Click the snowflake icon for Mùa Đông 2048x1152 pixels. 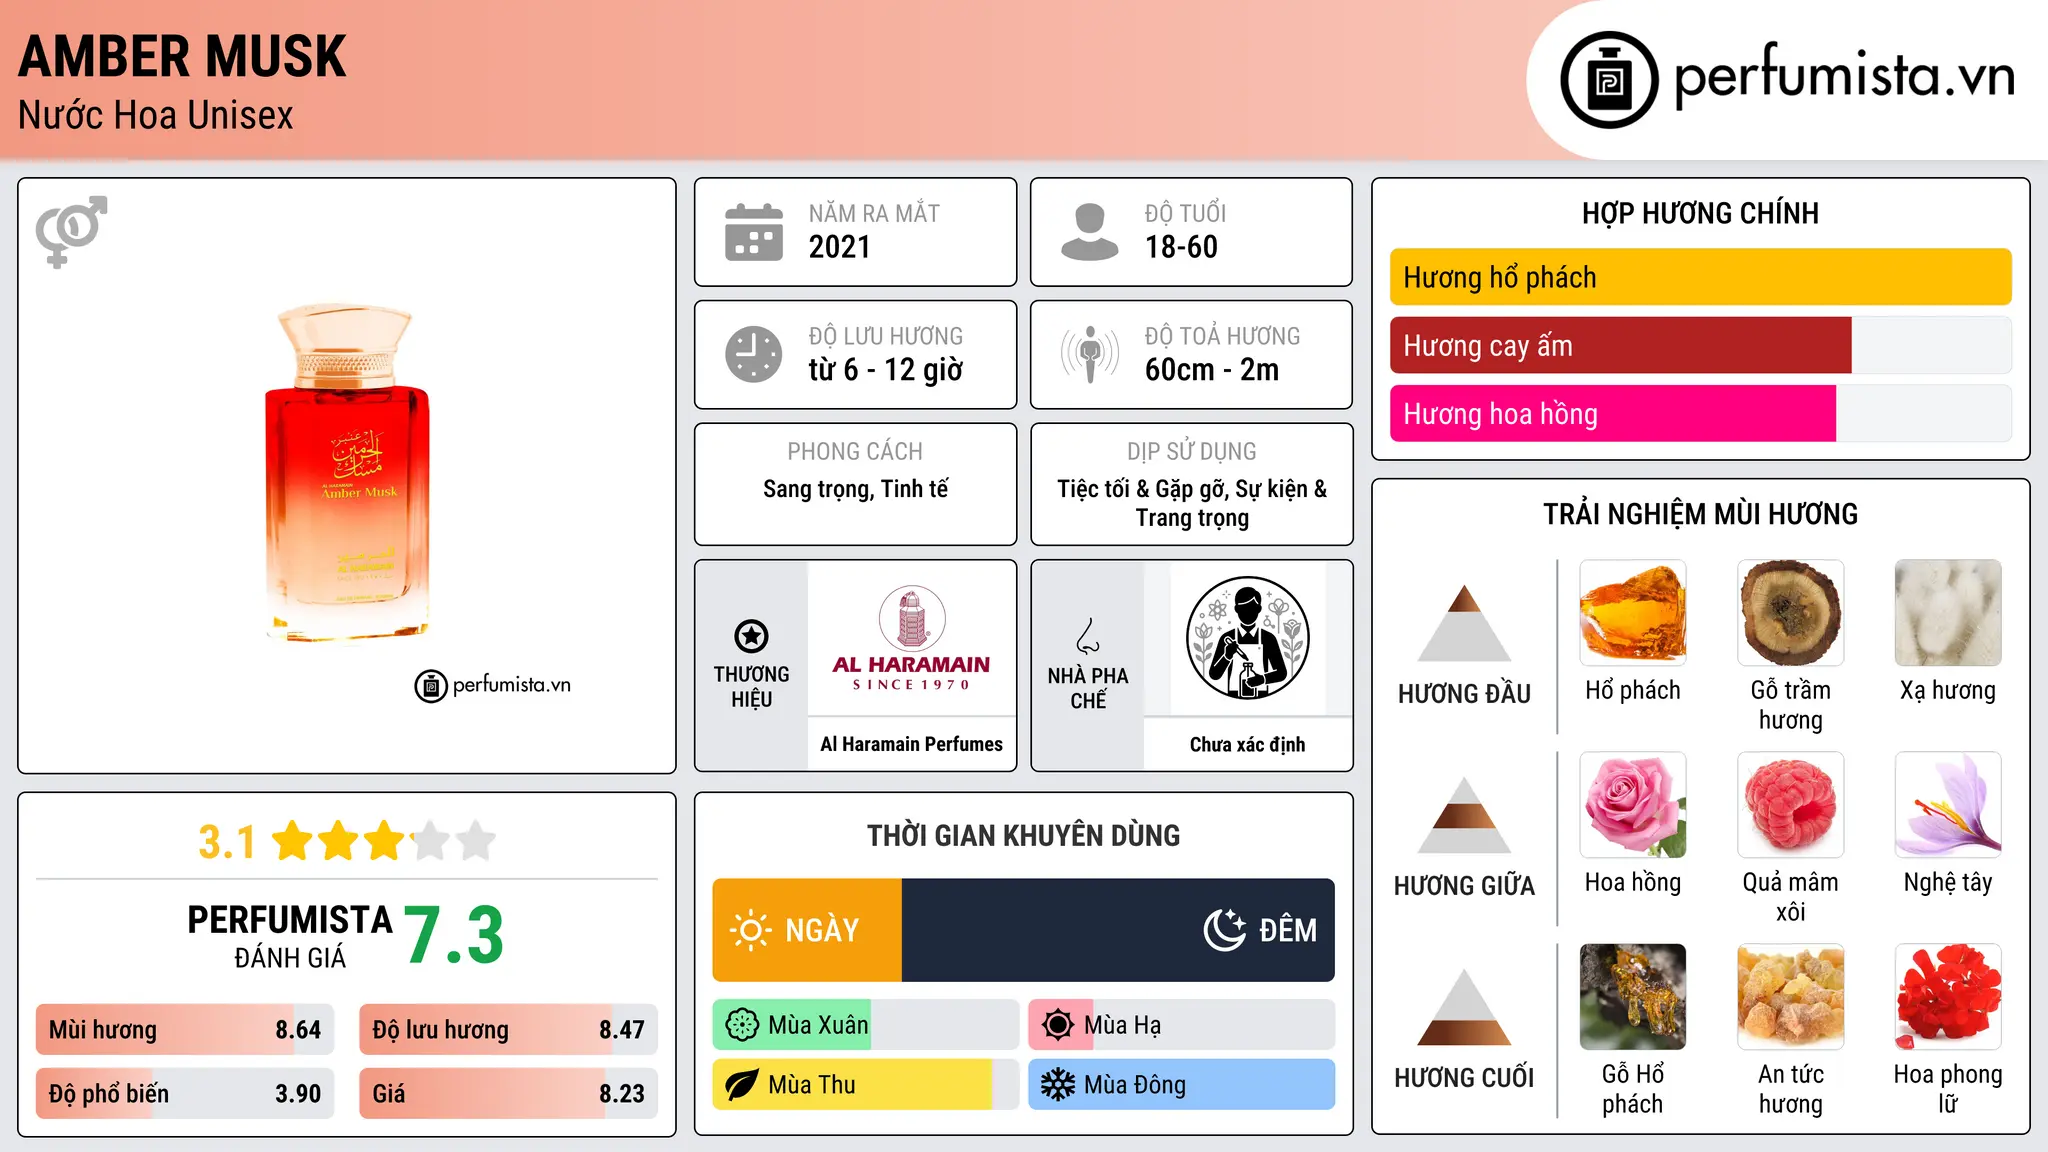click(x=1057, y=1085)
